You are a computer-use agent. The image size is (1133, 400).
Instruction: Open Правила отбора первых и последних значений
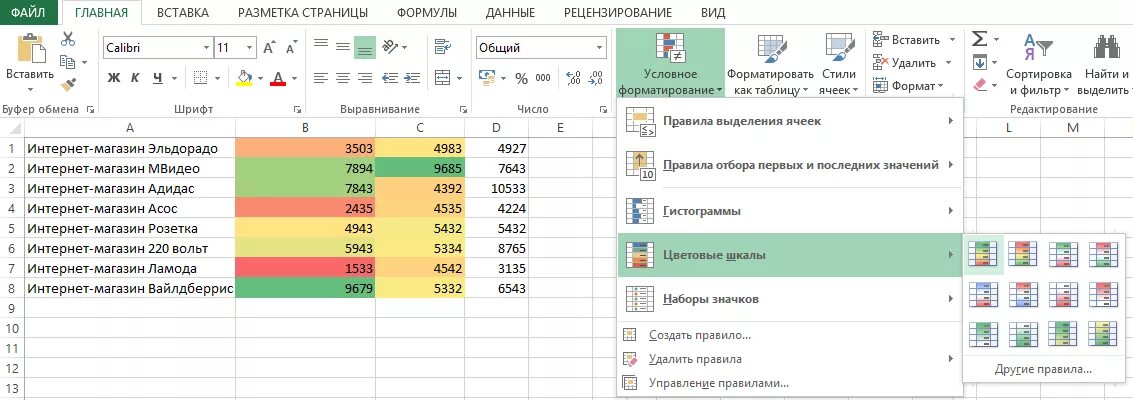(790, 165)
